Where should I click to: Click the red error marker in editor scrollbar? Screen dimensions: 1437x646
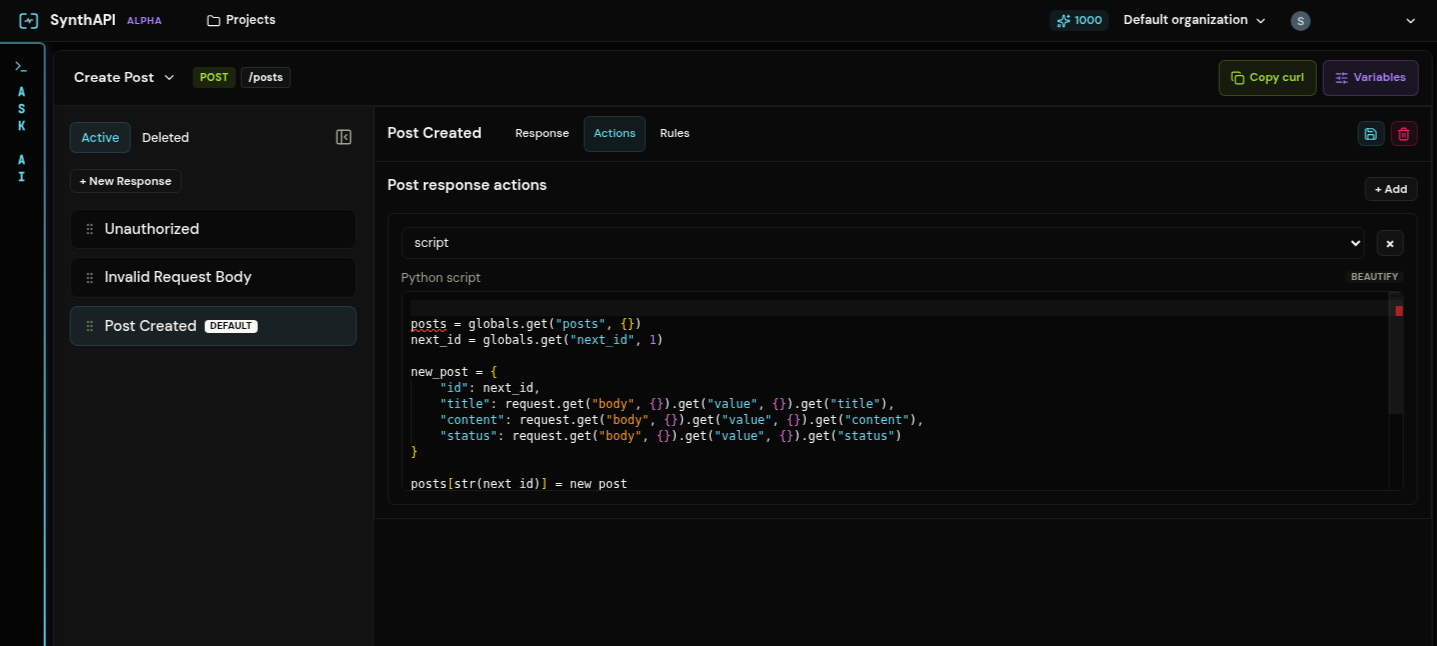(1399, 311)
